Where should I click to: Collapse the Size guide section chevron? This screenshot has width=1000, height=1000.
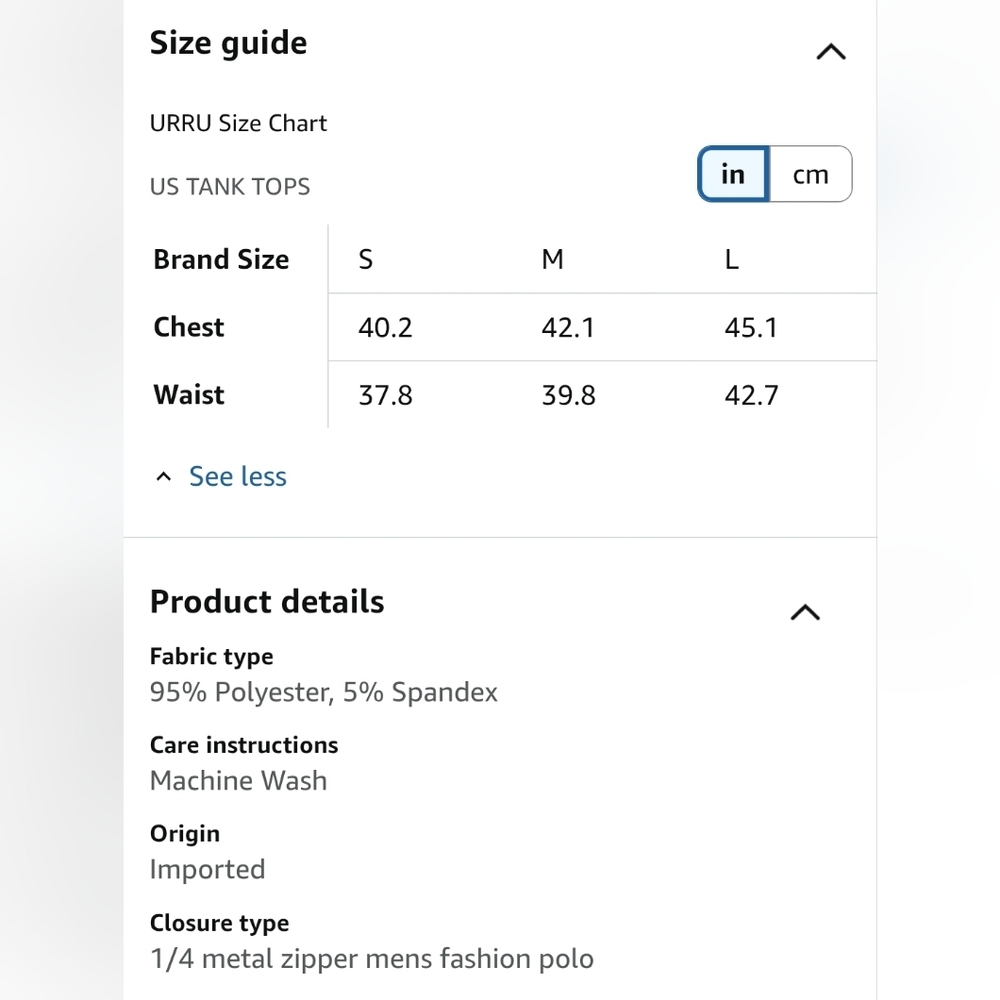831,52
